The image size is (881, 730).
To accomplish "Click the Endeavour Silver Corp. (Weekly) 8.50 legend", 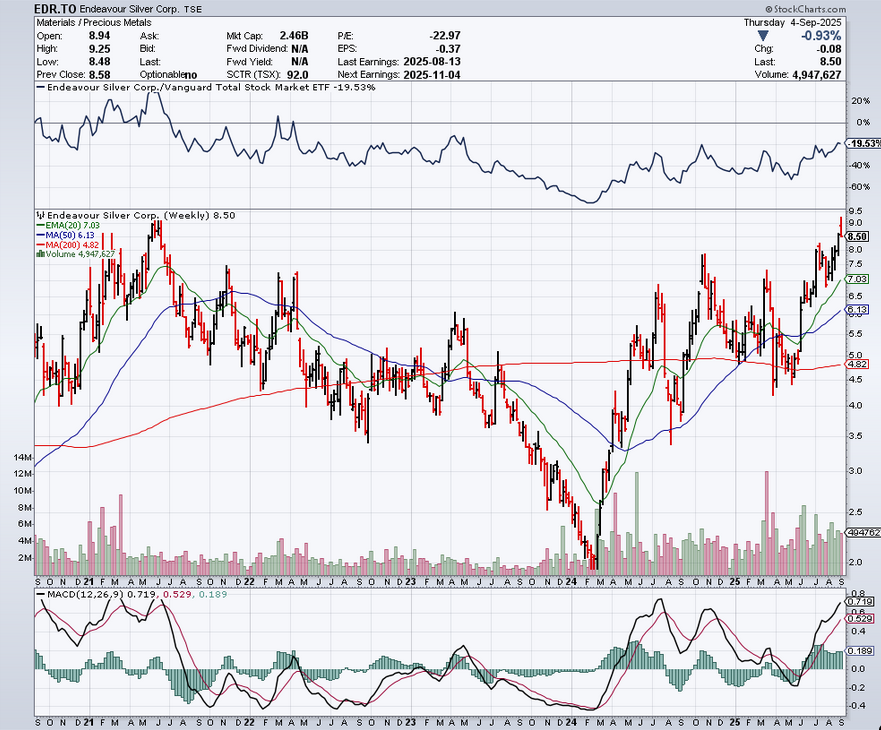I will click(136, 215).
